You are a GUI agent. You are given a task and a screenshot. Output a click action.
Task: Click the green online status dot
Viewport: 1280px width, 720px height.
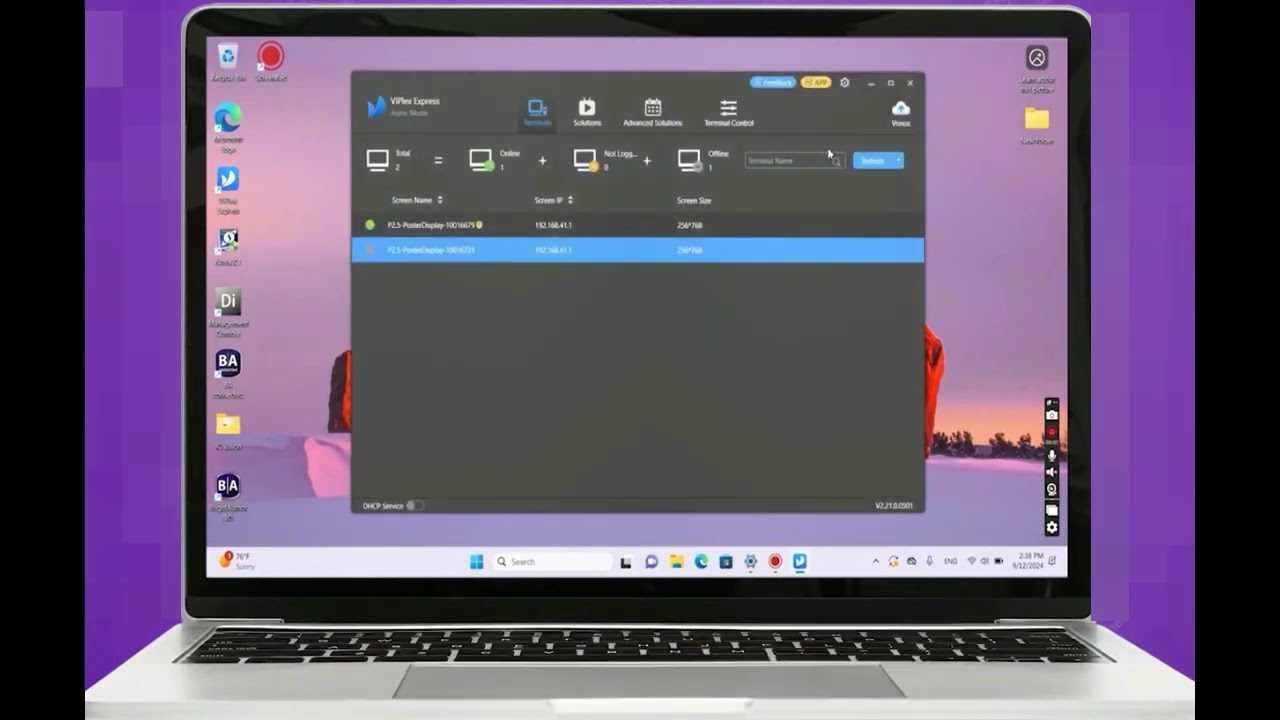pyautogui.click(x=370, y=225)
